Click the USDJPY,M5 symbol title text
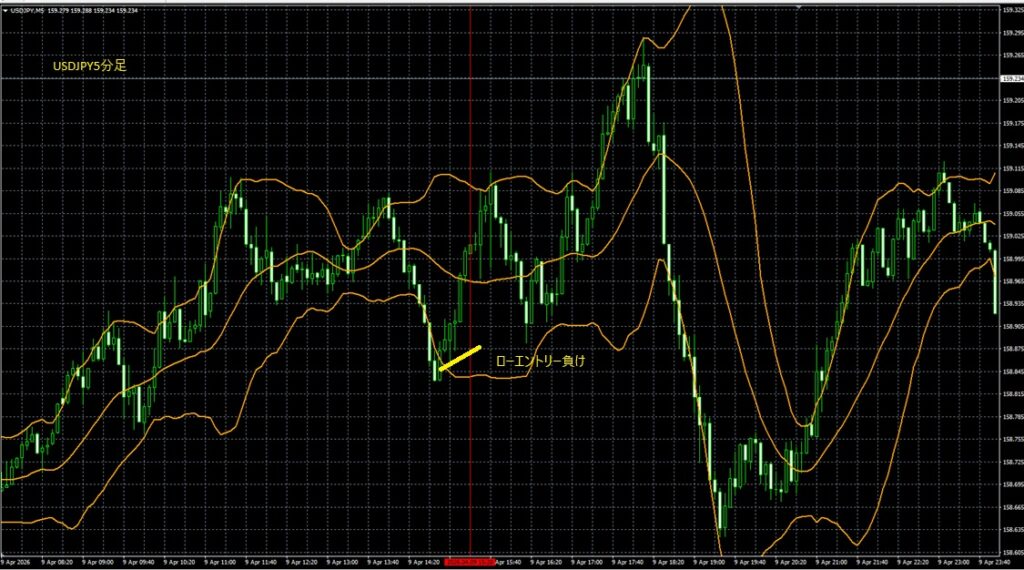 (x=27, y=10)
